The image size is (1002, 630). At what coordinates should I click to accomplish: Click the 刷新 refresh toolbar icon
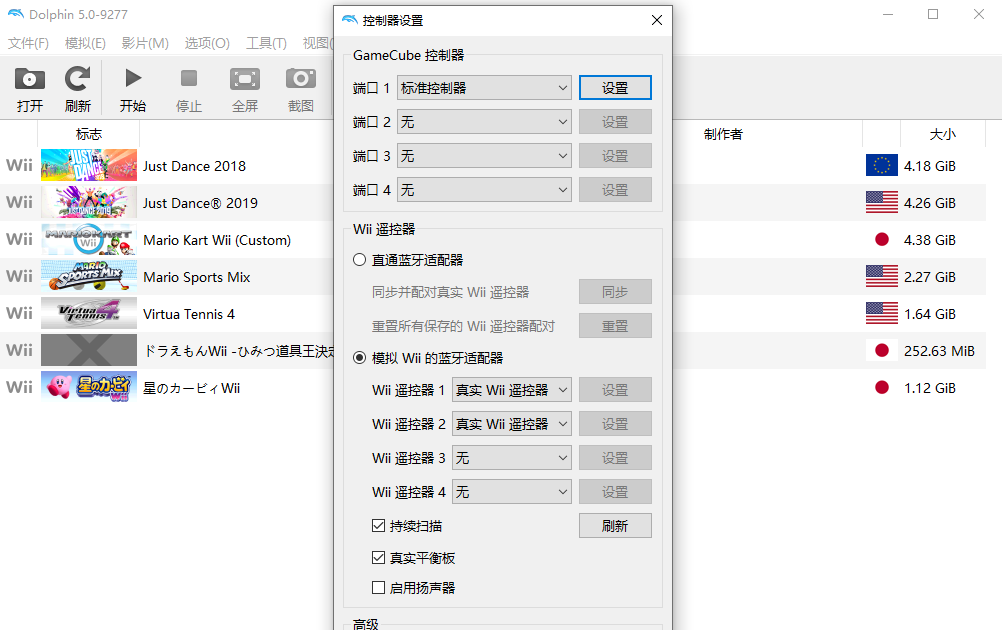tap(77, 79)
